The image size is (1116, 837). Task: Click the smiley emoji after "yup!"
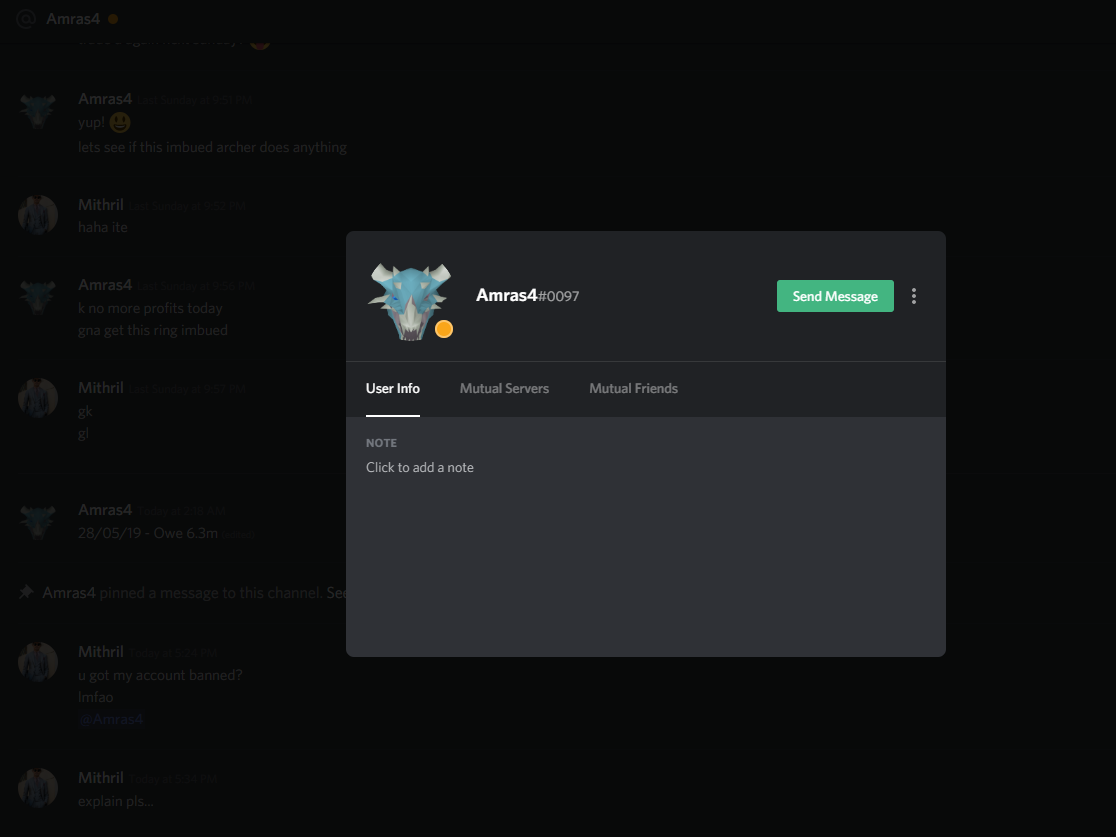[x=120, y=122]
